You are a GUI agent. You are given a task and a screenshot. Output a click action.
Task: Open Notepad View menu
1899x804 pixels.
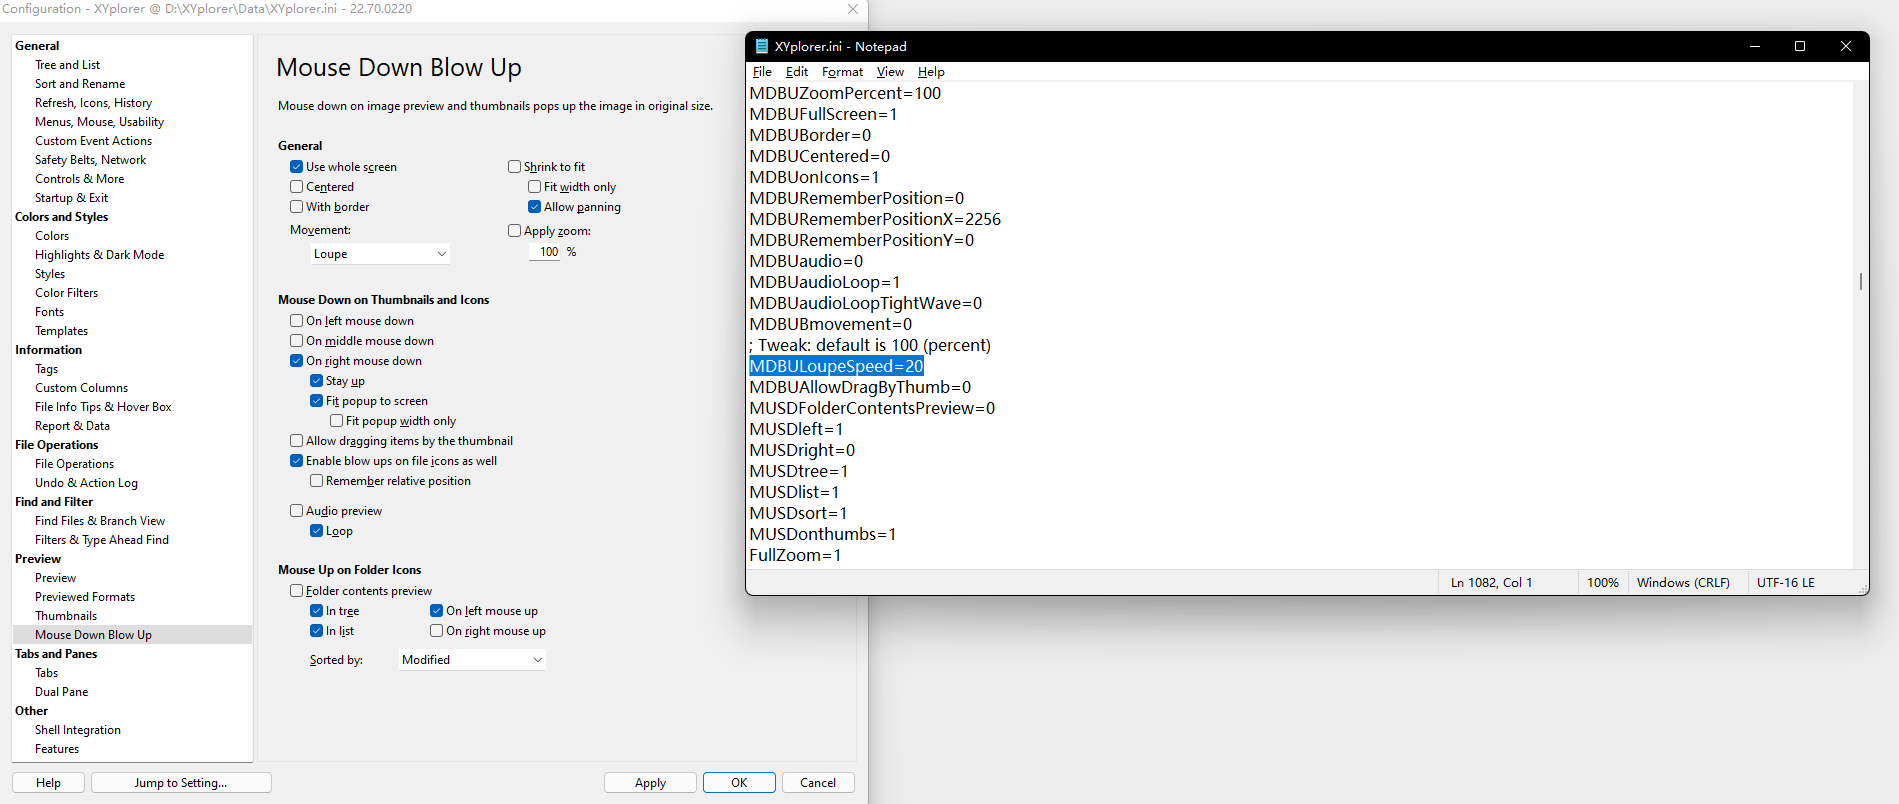890,72
